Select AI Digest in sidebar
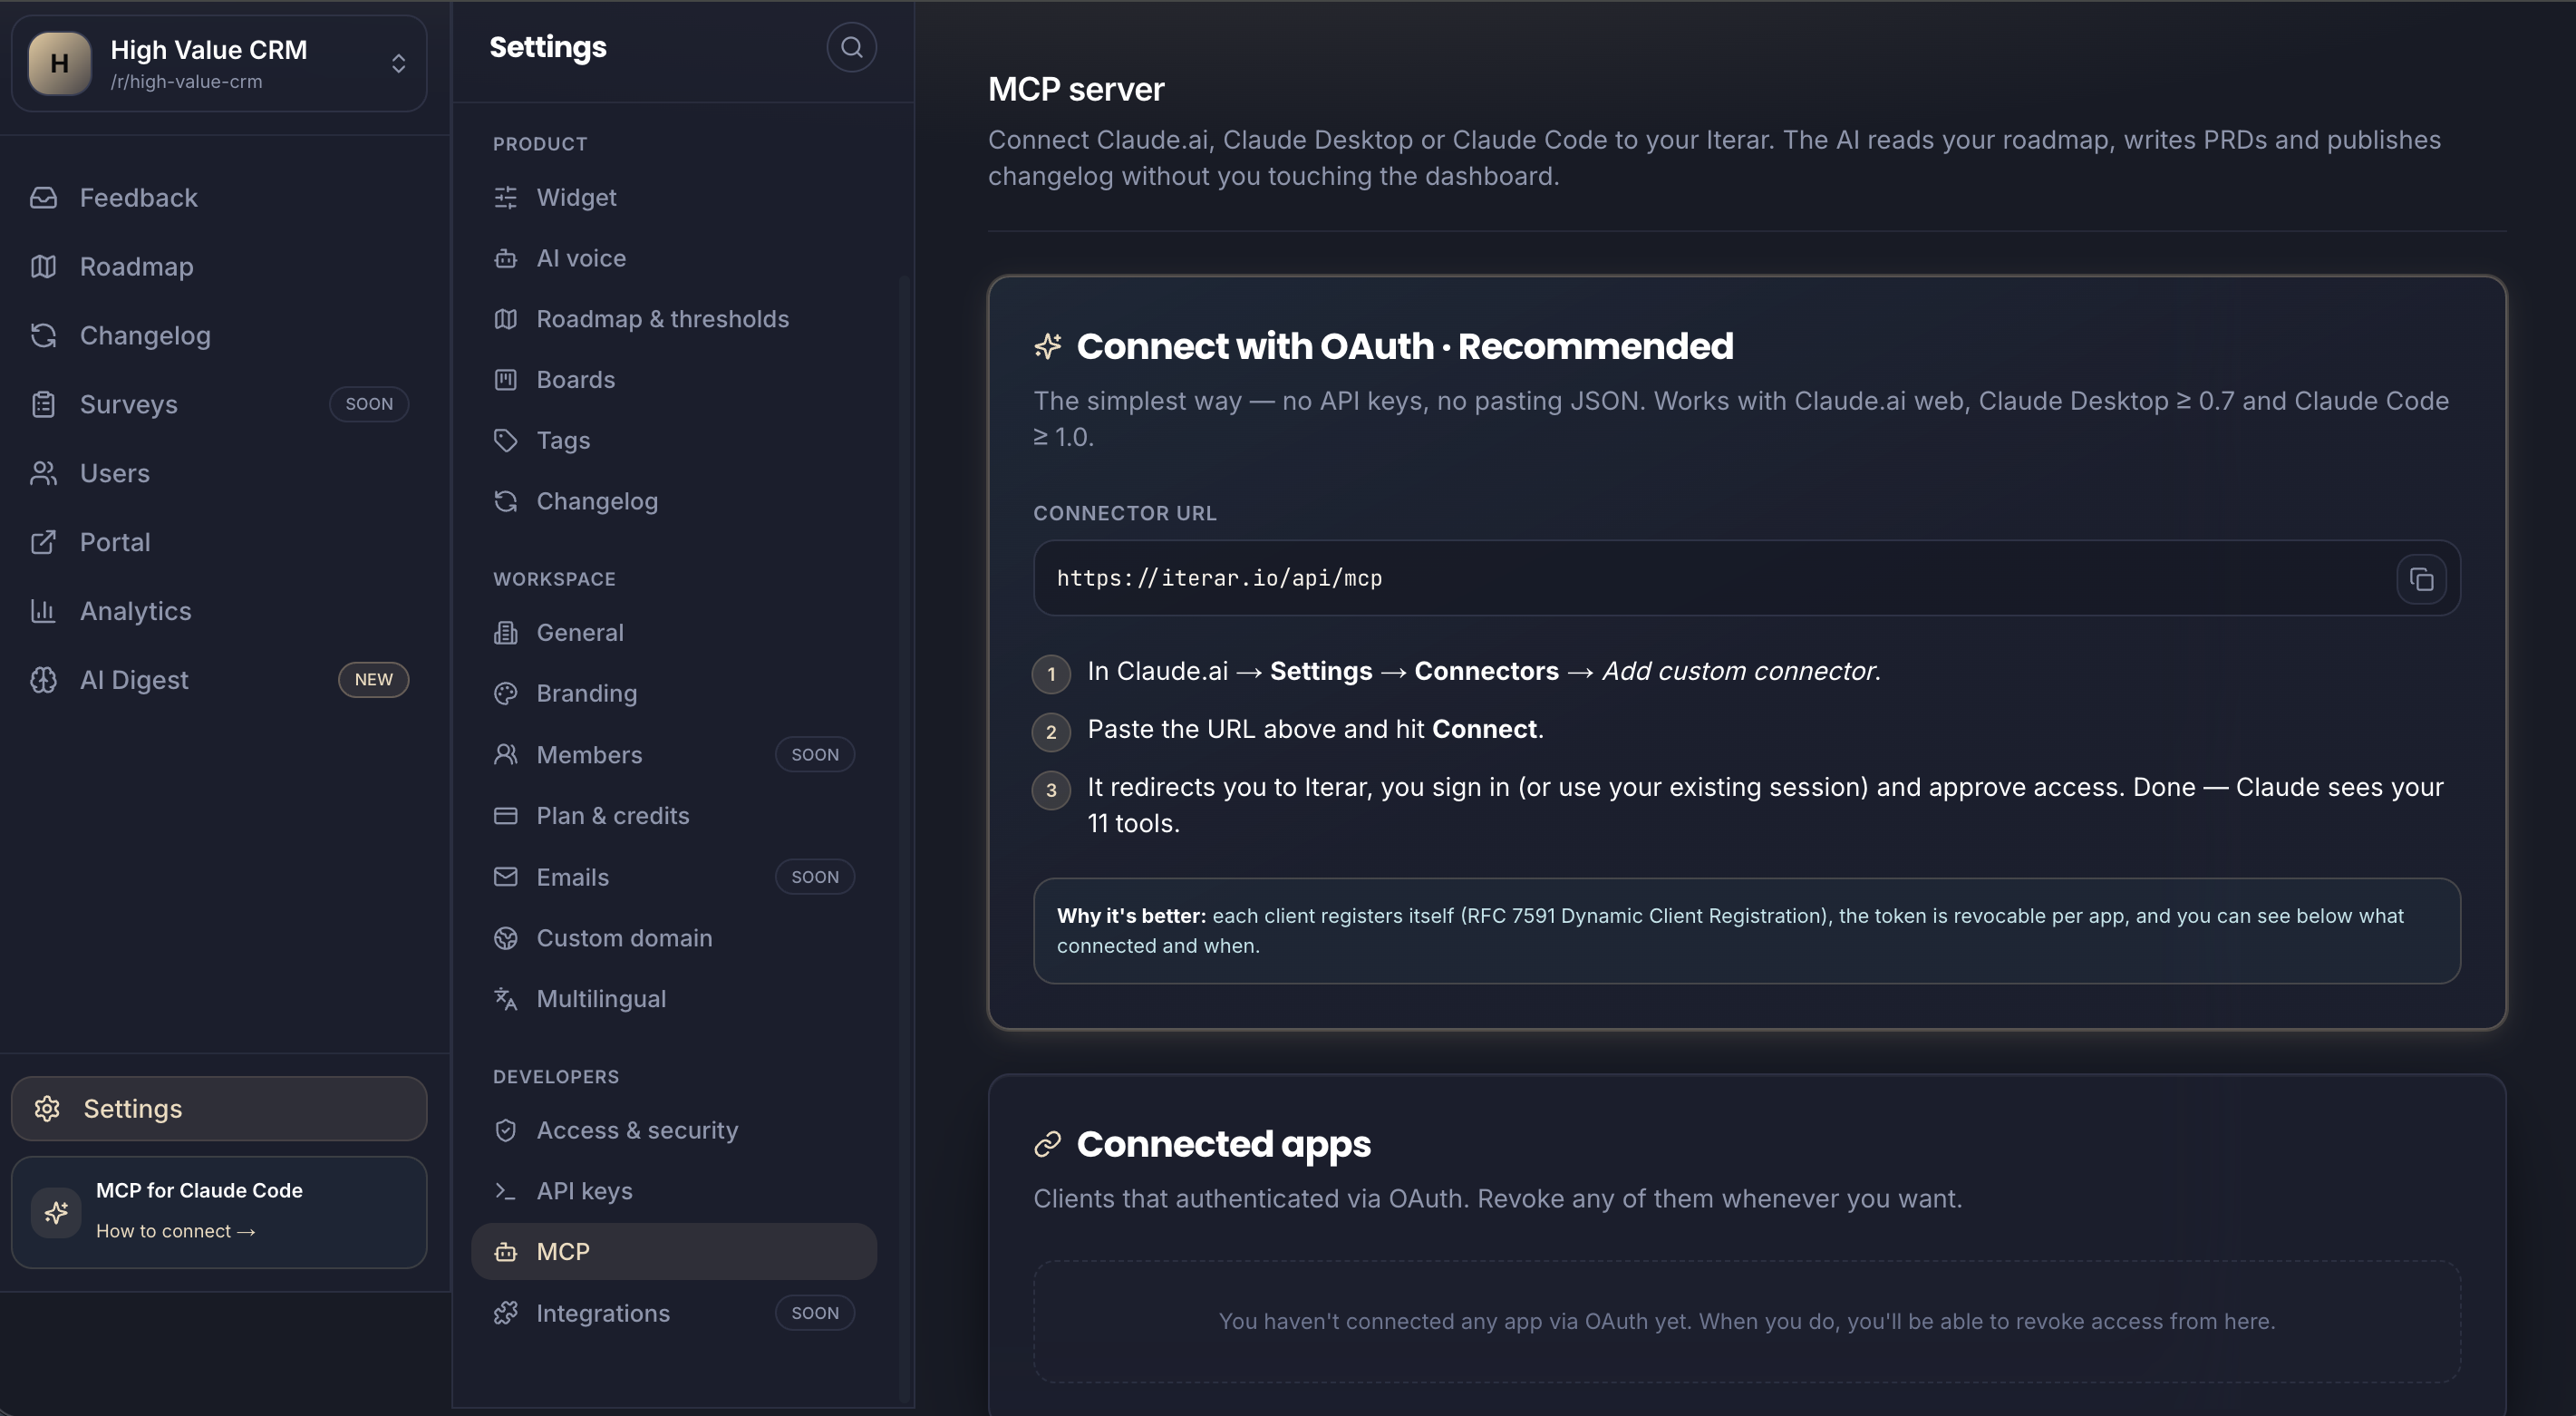Screen dimensions: 2576x1416 219,680
